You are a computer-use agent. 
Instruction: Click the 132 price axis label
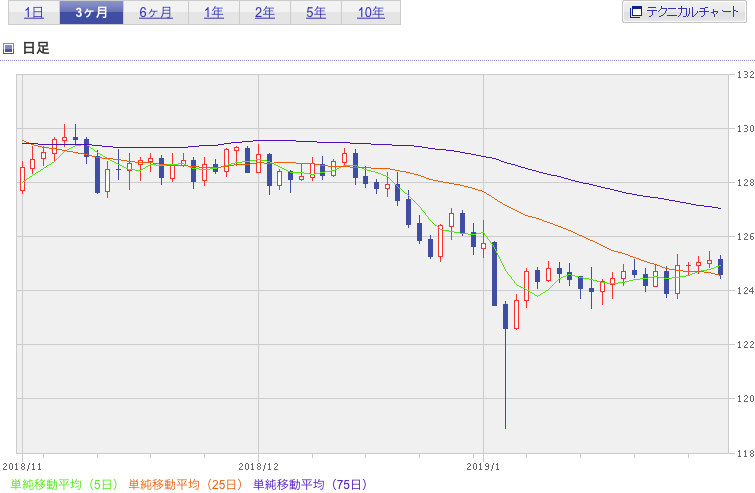click(x=745, y=75)
